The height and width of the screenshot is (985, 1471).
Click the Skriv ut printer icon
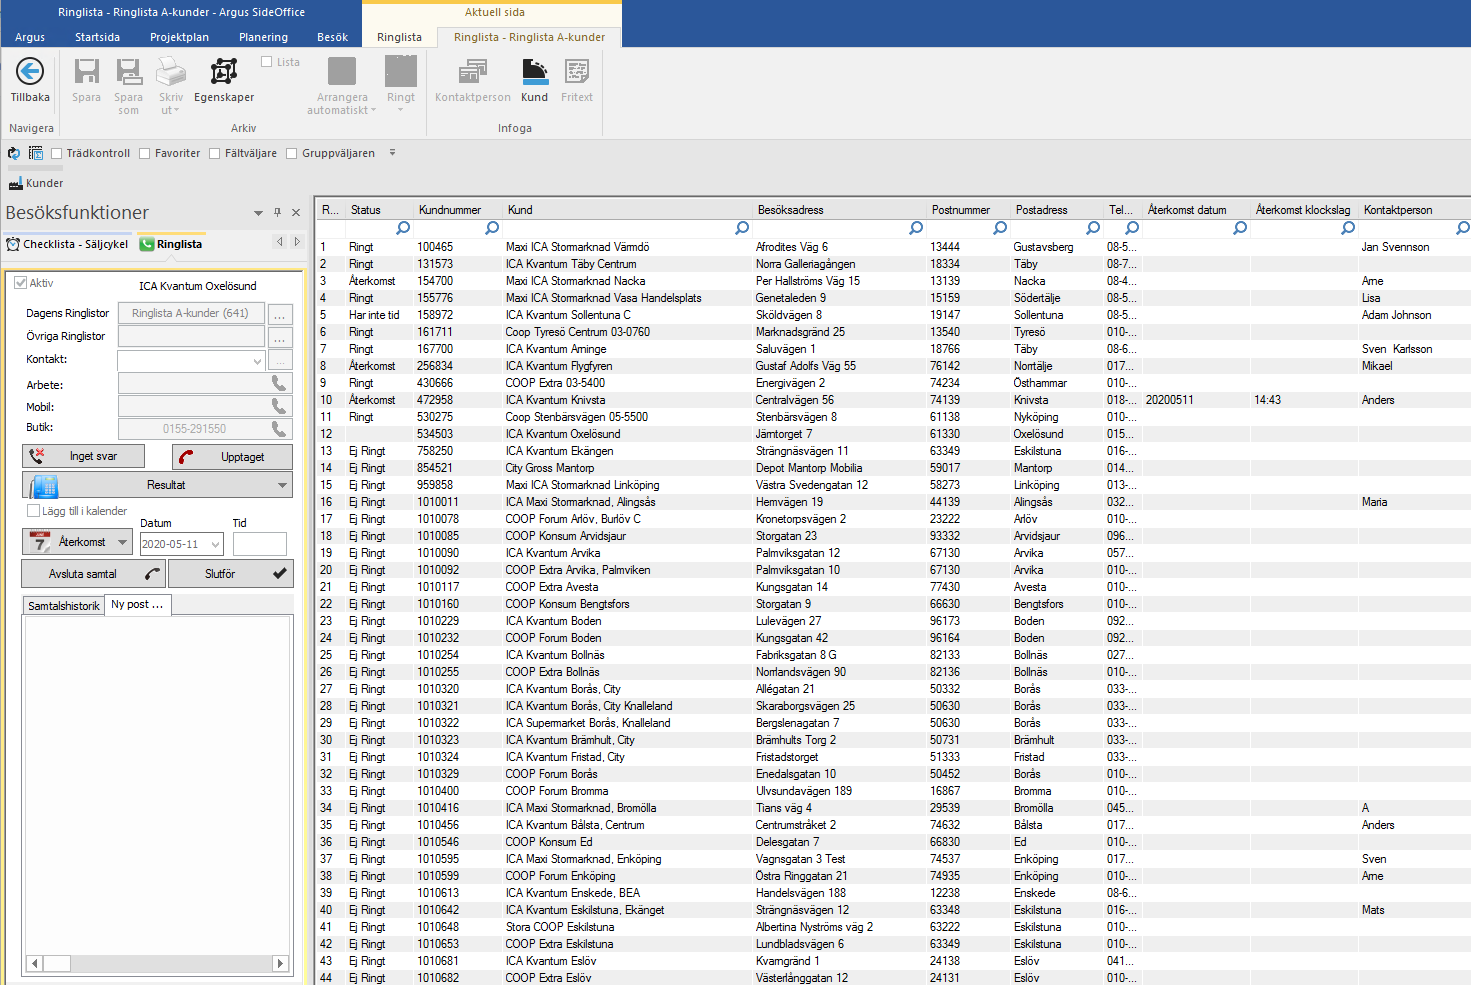click(x=171, y=71)
